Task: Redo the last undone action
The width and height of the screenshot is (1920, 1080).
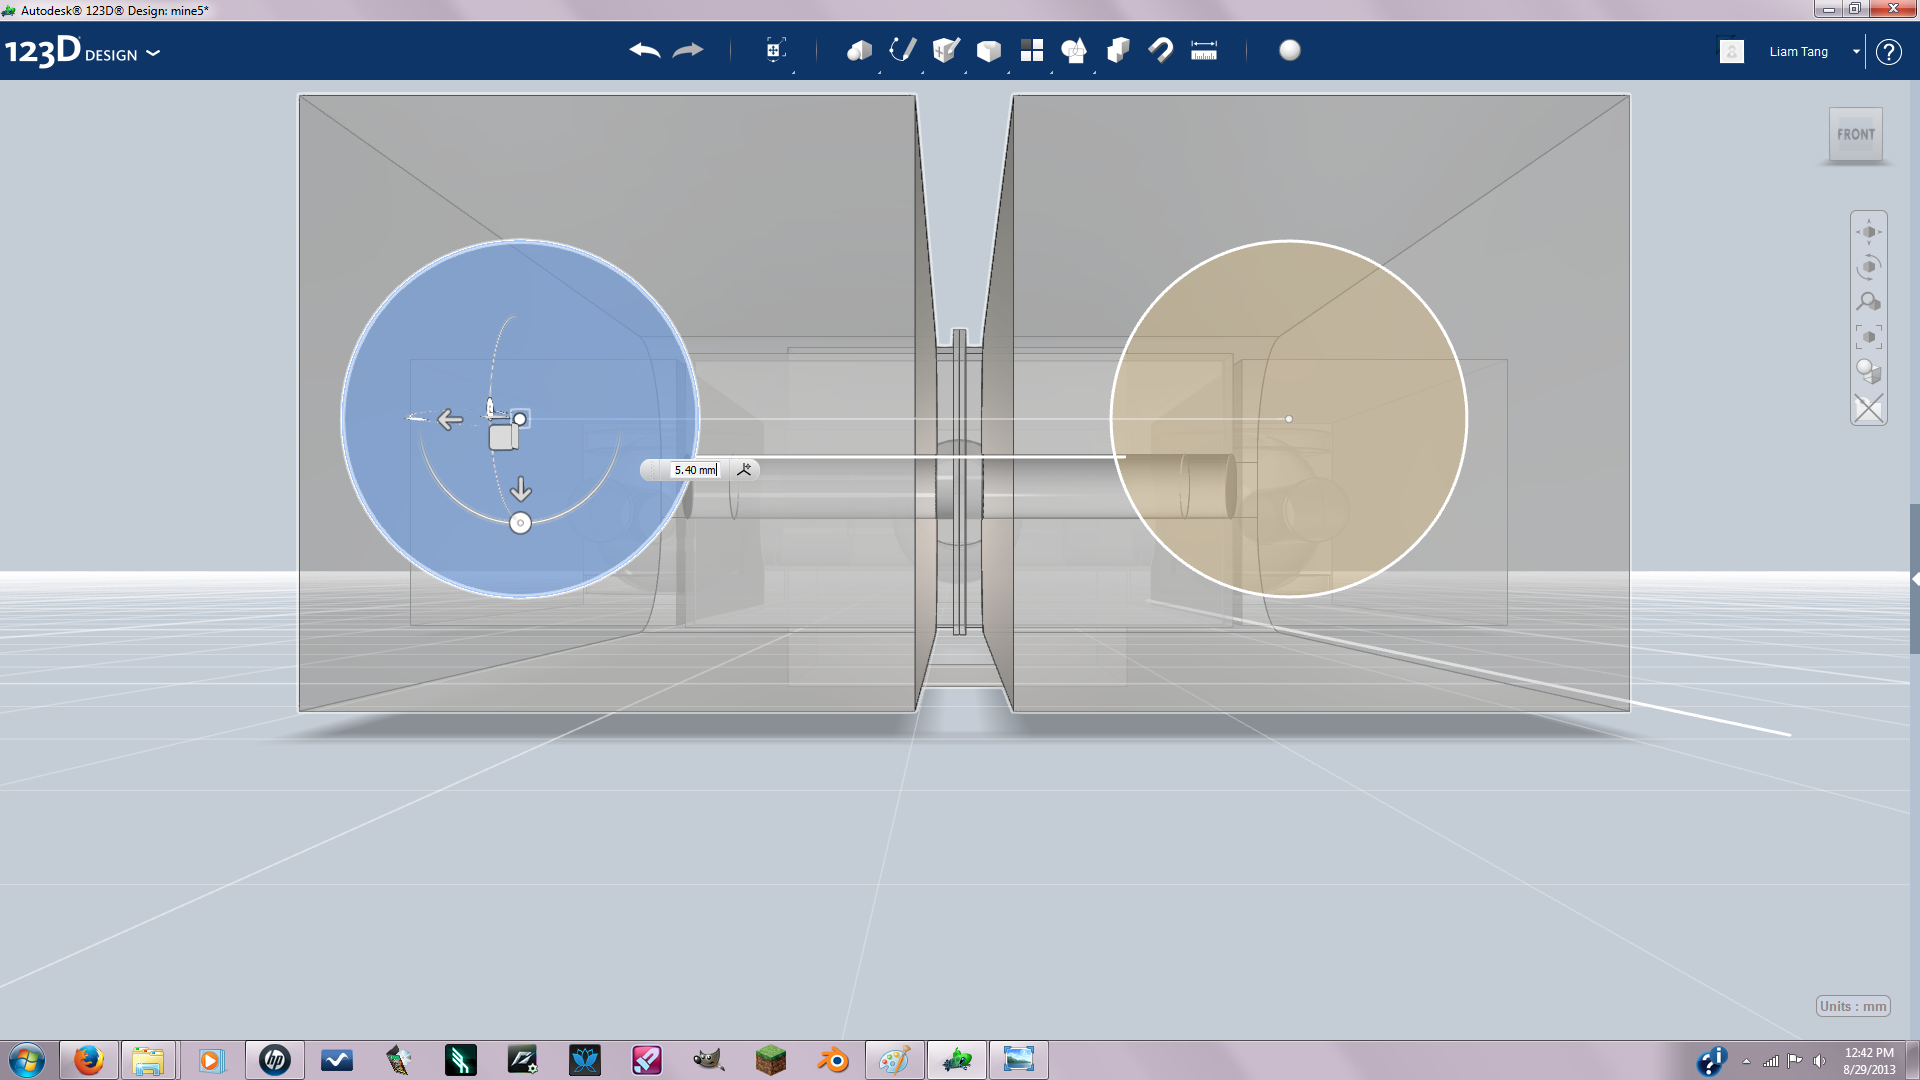Action: click(x=688, y=50)
